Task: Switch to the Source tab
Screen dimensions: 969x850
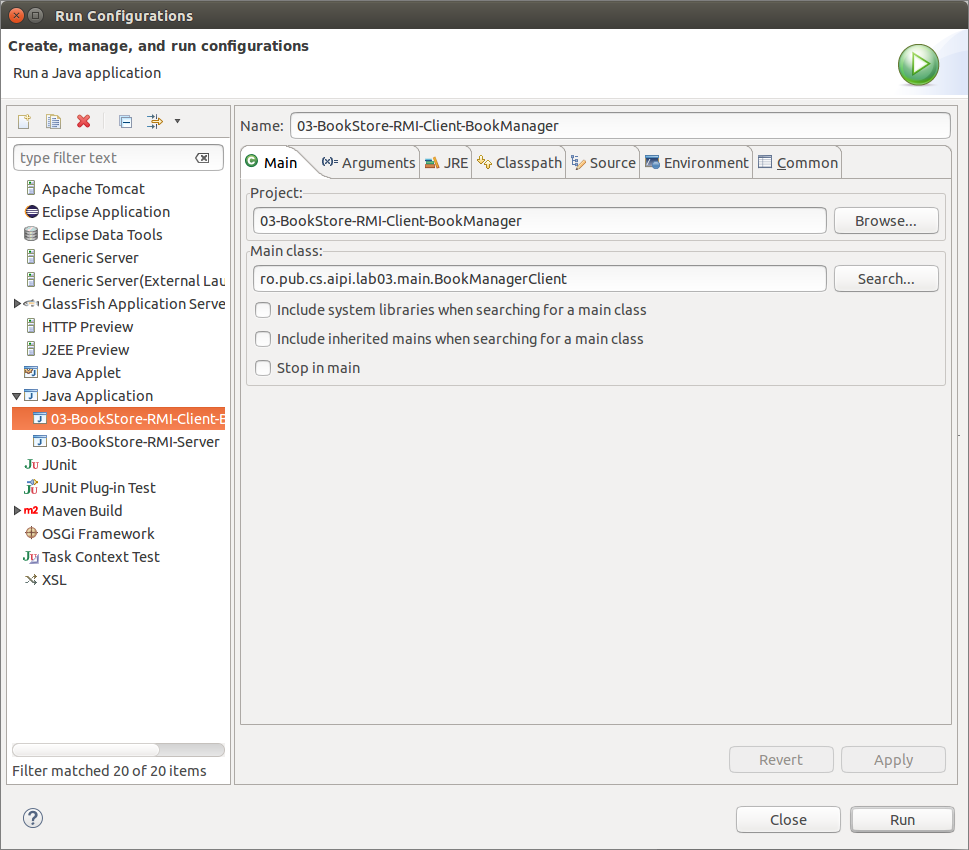Action: click(603, 163)
